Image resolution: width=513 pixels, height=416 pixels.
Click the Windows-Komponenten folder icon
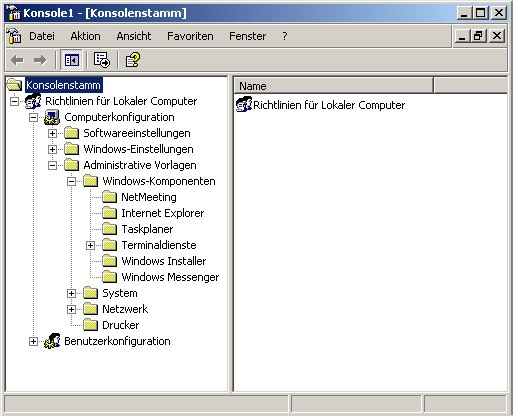tap(90, 181)
